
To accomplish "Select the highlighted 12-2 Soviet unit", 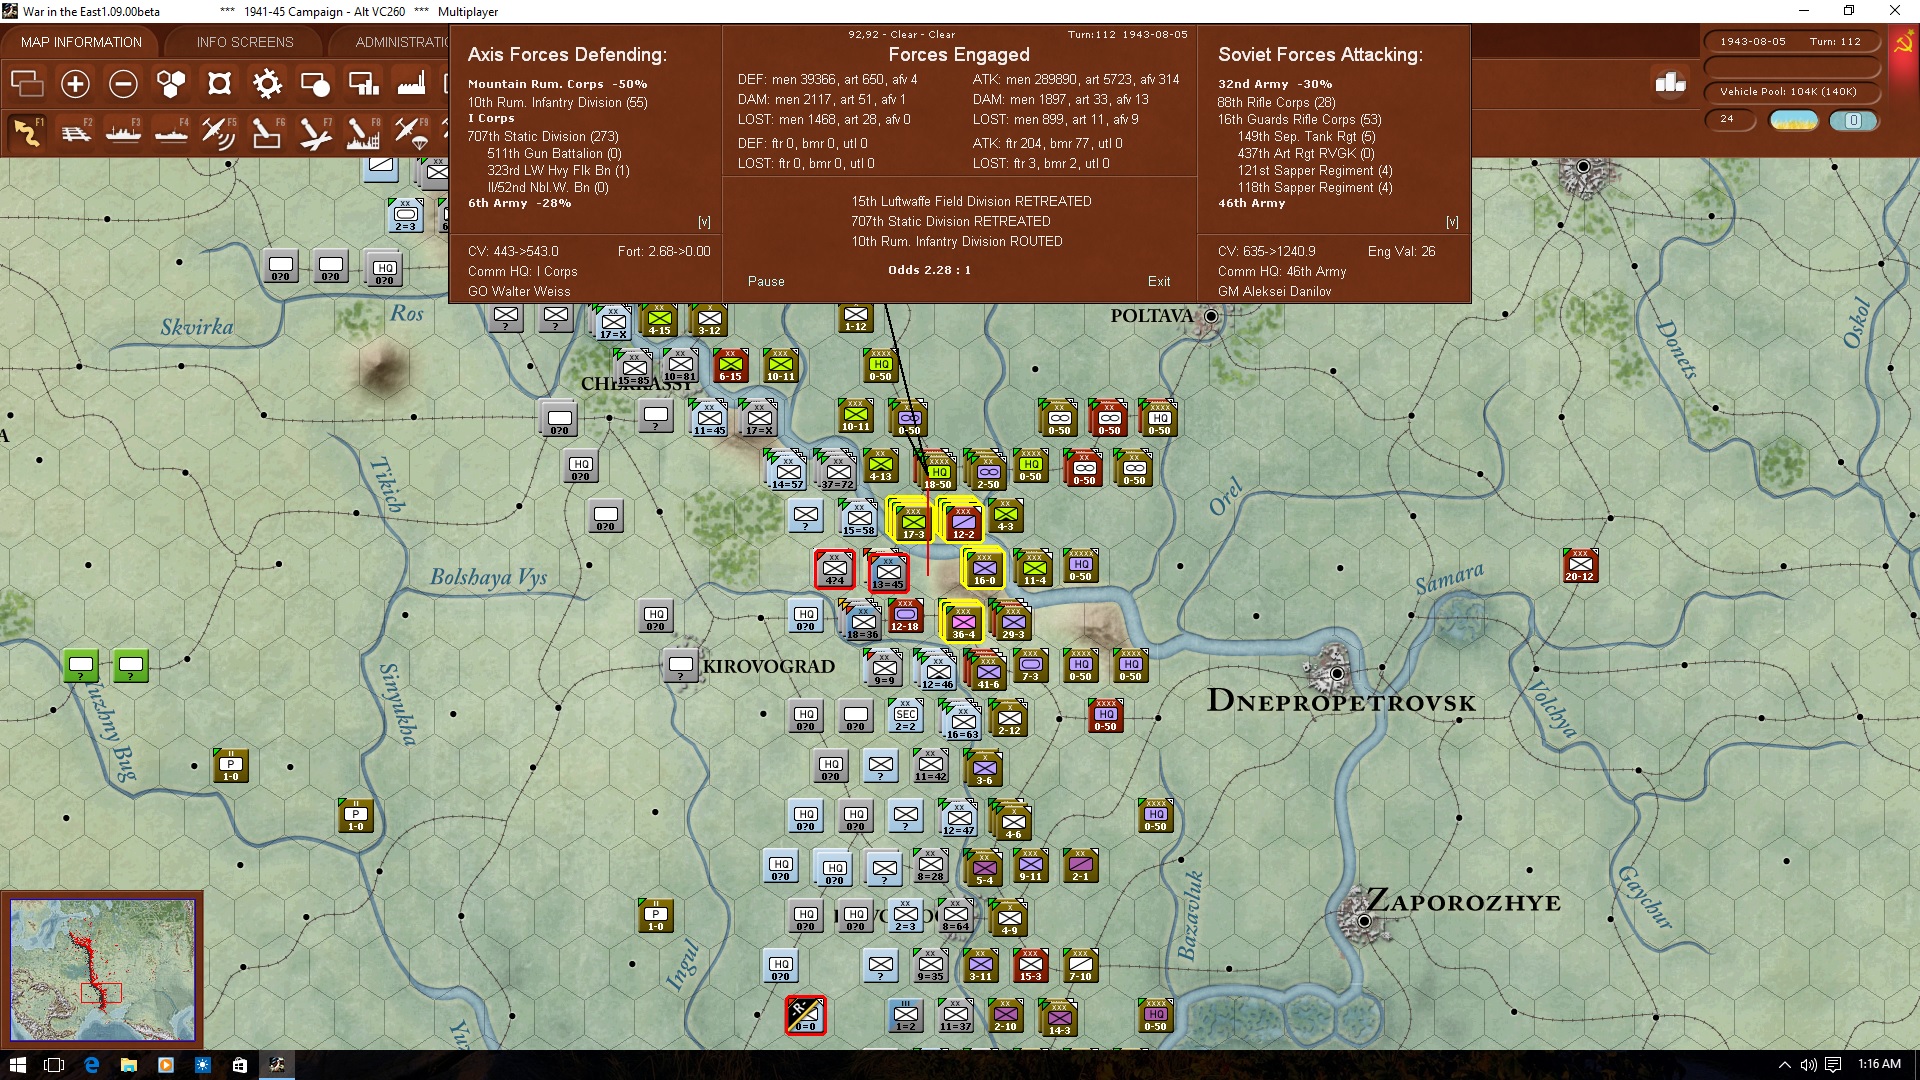I will [963, 521].
